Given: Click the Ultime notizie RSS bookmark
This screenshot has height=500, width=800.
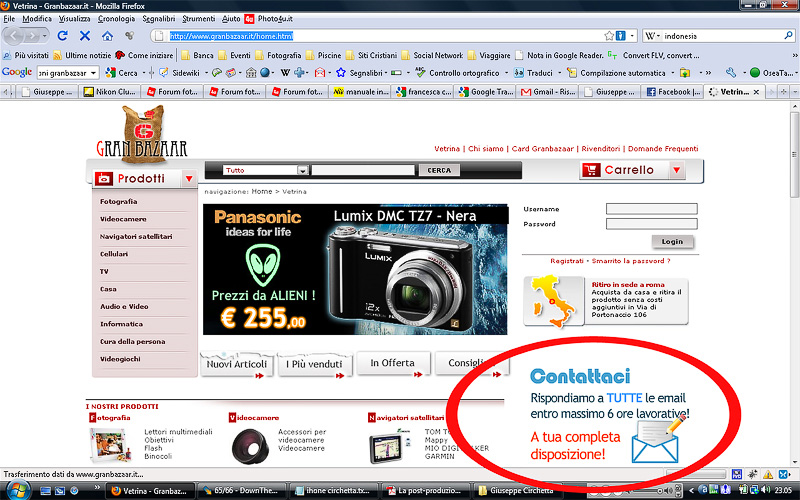Looking at the screenshot, I should pos(82,55).
